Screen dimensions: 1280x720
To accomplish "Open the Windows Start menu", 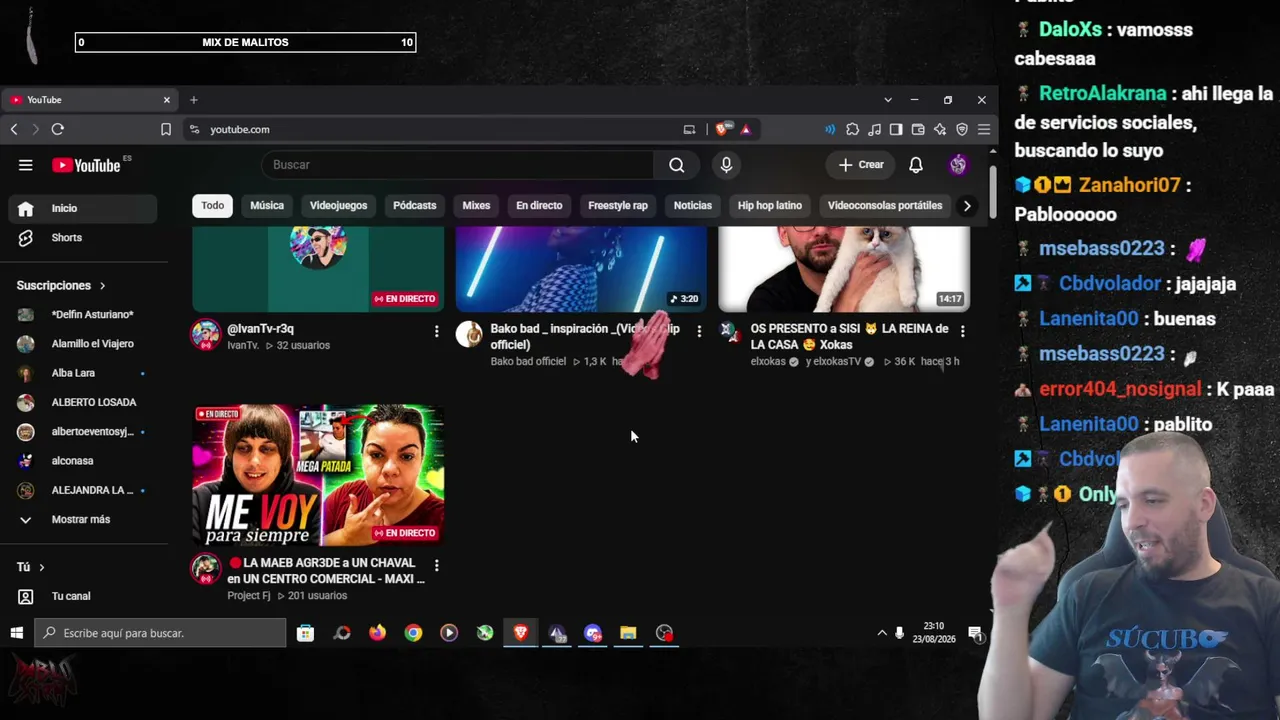I will (x=17, y=633).
